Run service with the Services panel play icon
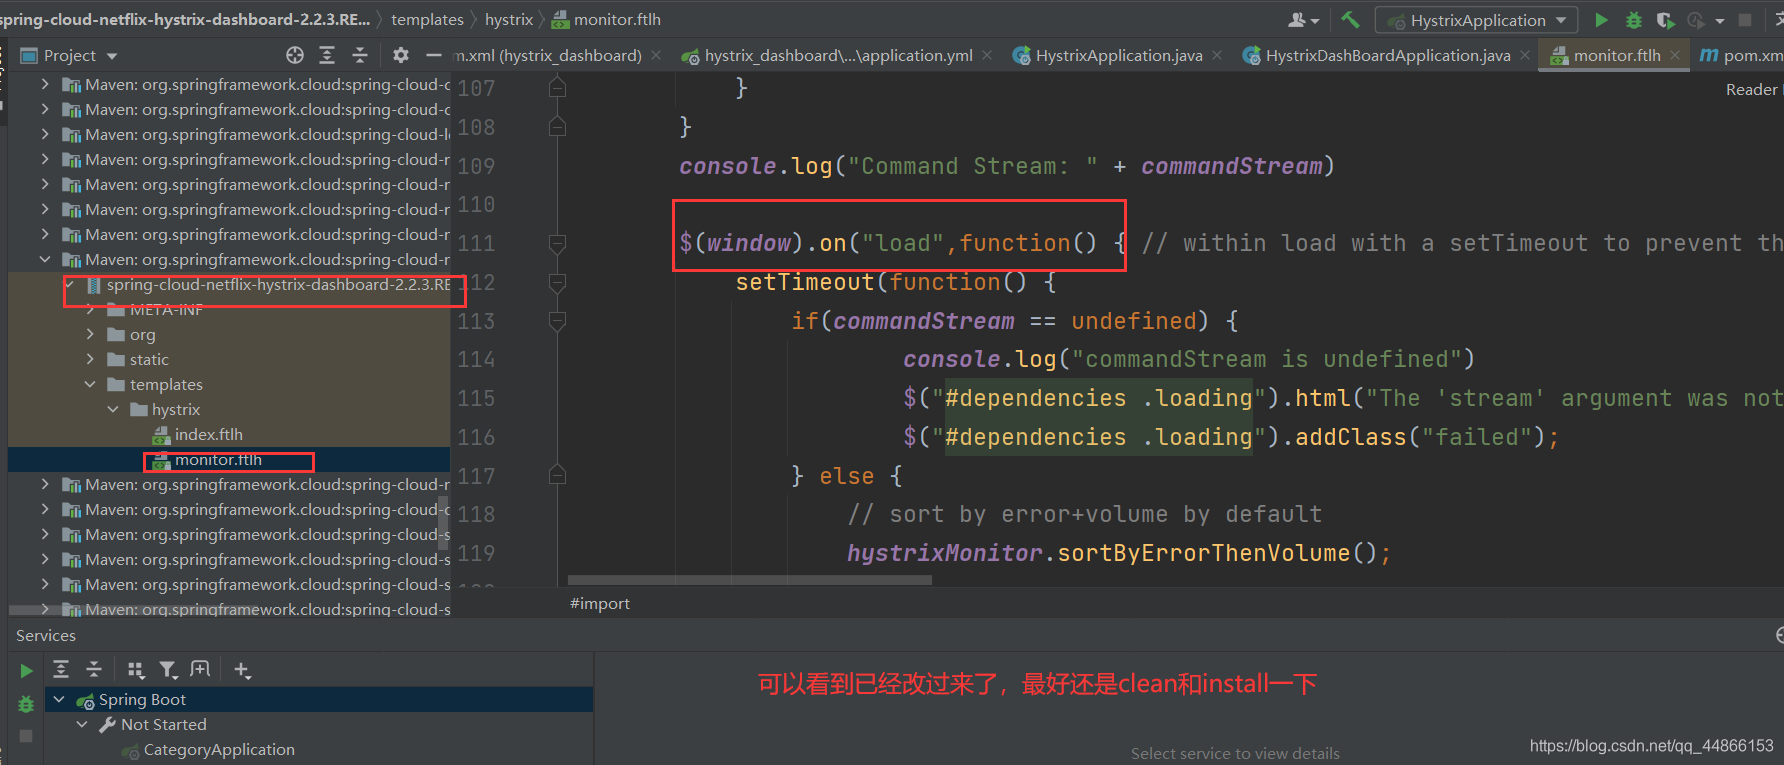 click(x=27, y=670)
